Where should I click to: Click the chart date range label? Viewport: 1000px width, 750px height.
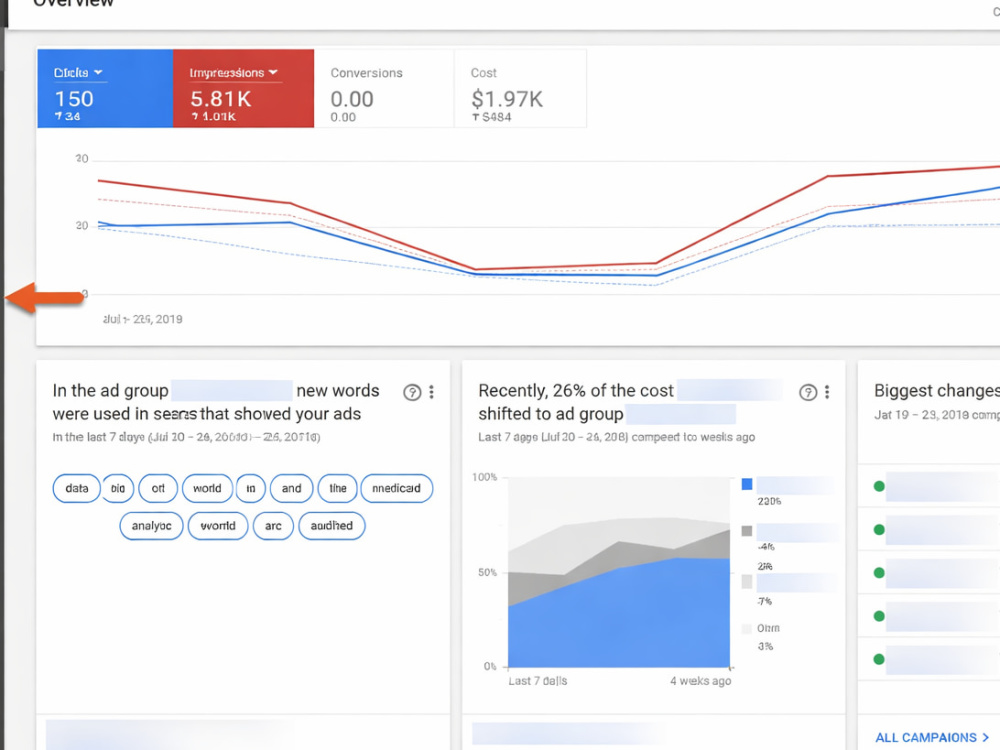click(x=143, y=319)
